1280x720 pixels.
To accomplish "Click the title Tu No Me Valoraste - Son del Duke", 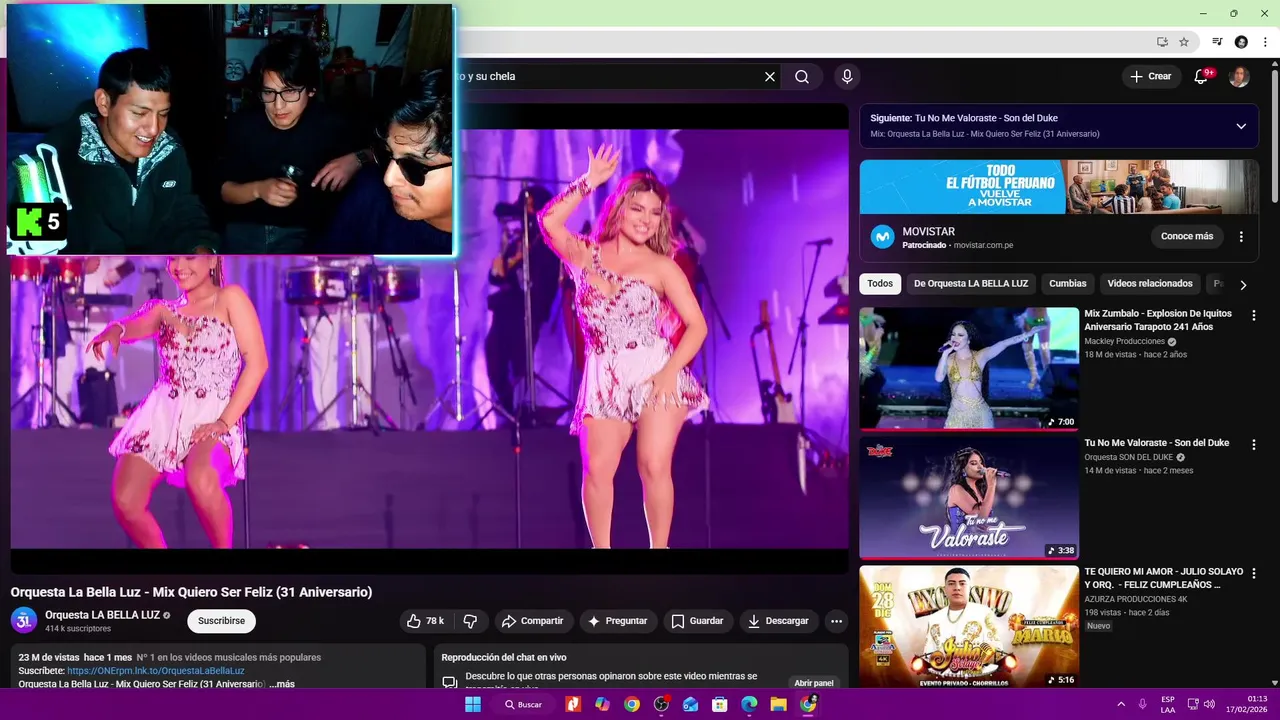I will point(1157,443).
